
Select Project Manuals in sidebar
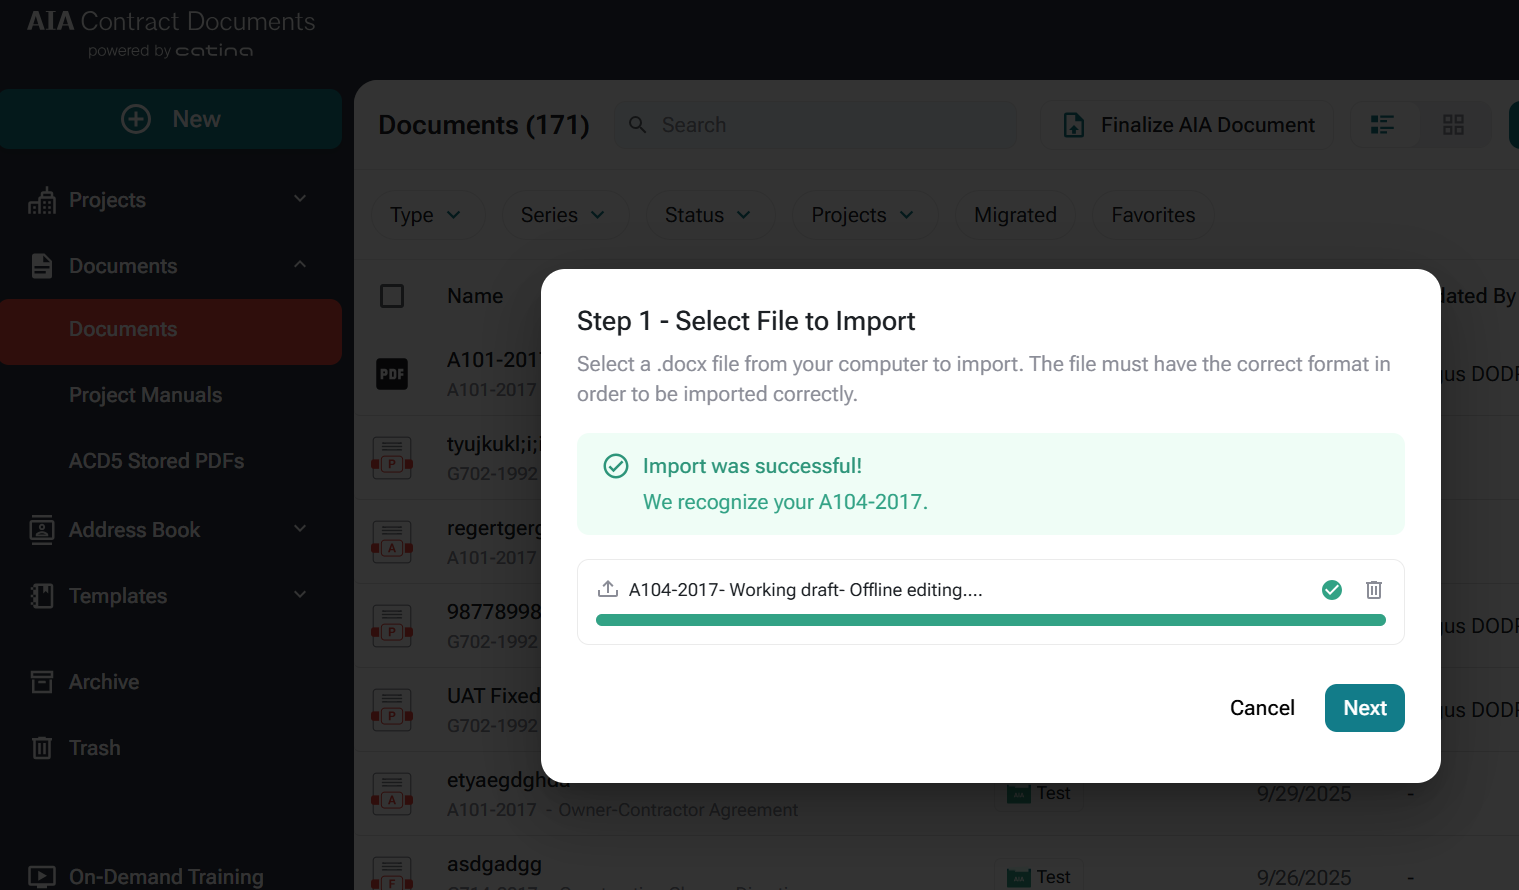coord(145,395)
